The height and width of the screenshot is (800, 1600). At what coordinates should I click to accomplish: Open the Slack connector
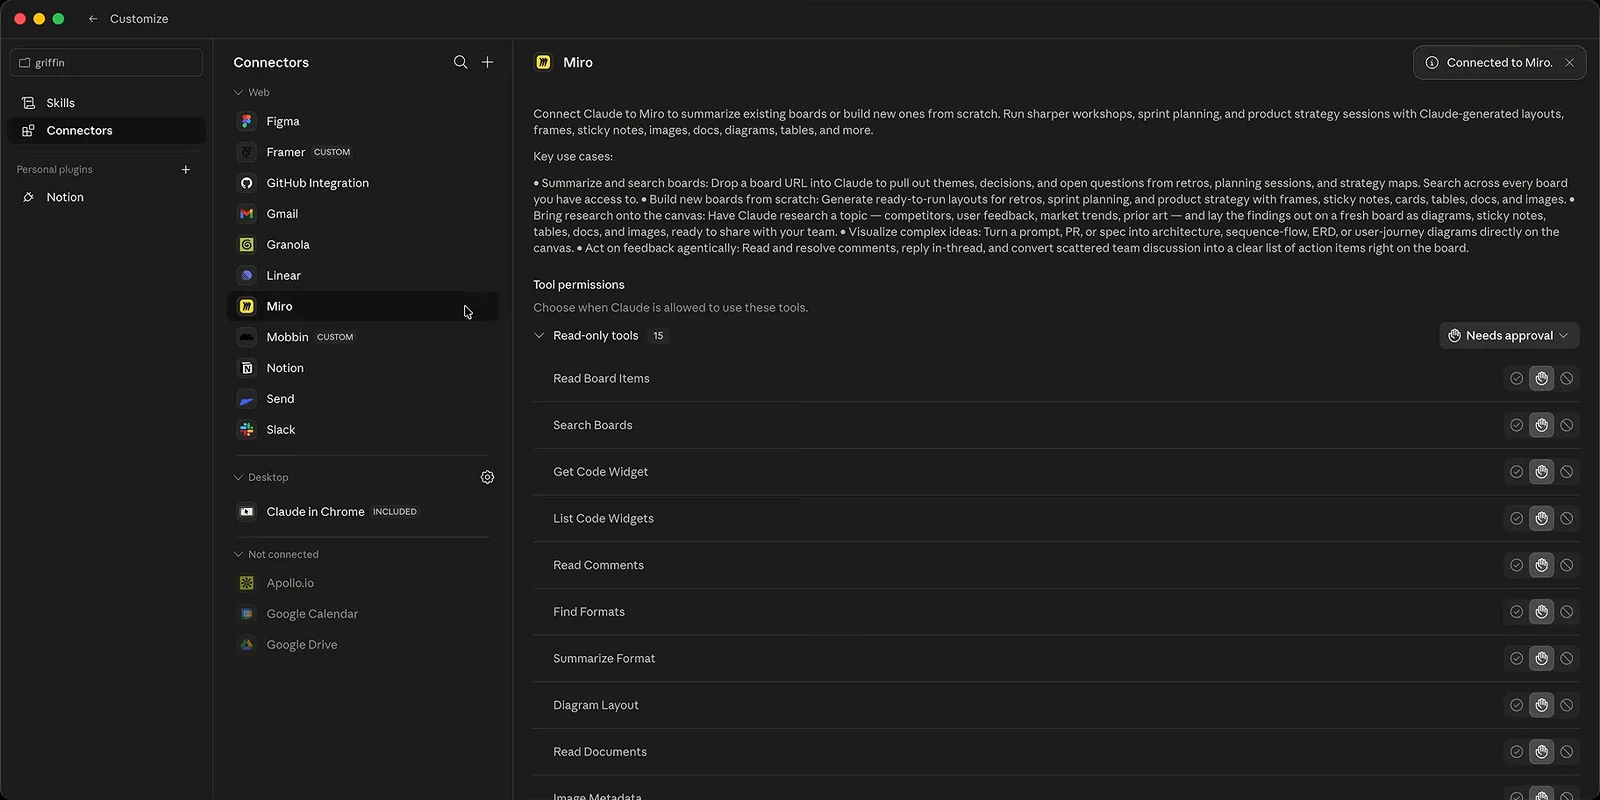[x=363, y=430]
